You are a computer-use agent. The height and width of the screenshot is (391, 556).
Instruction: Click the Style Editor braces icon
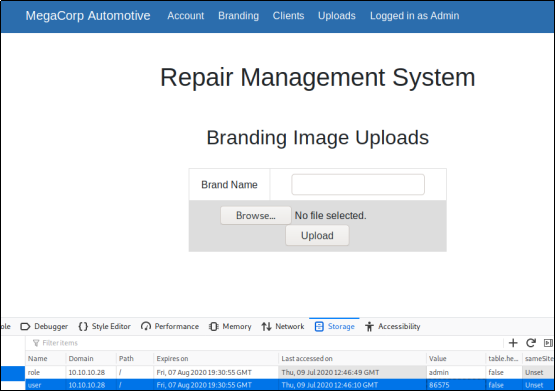click(83, 326)
